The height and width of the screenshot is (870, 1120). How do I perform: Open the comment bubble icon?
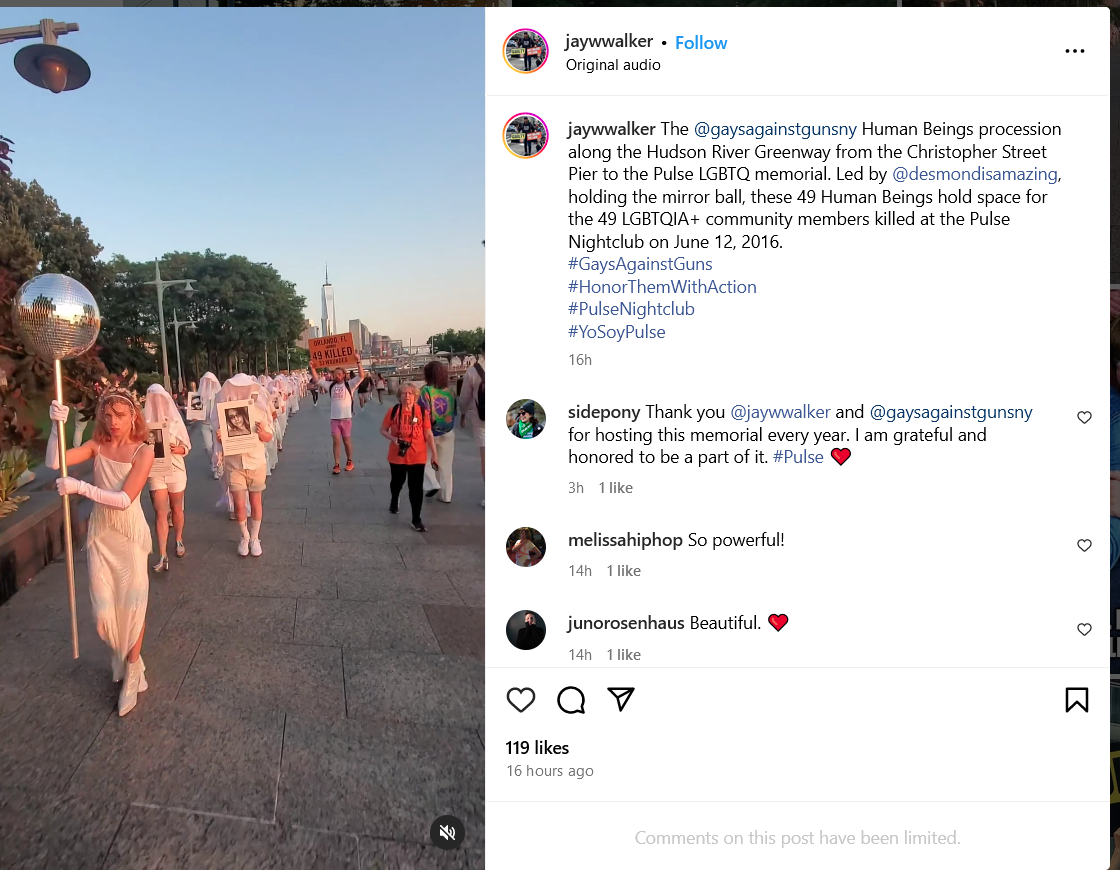click(571, 700)
